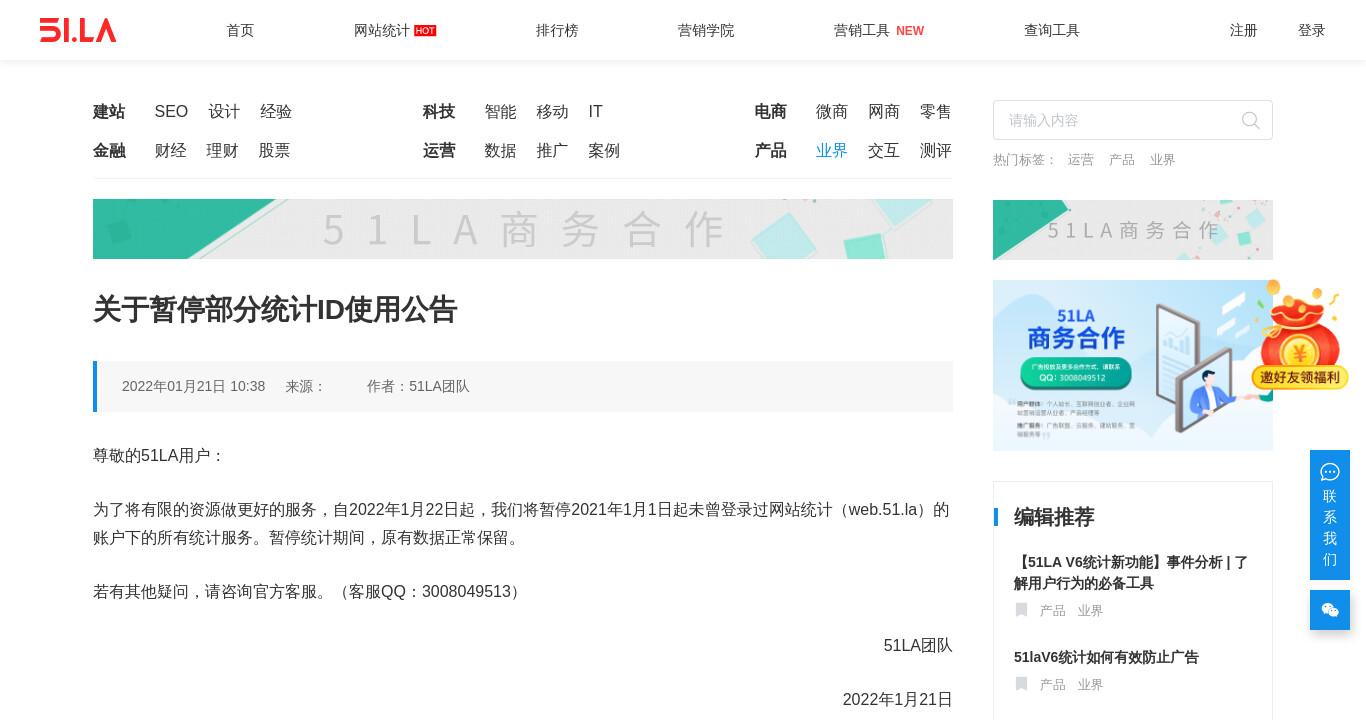The image size is (1366, 720).
Task: Click the 编辑推荐 heading
Action: [1054, 517]
